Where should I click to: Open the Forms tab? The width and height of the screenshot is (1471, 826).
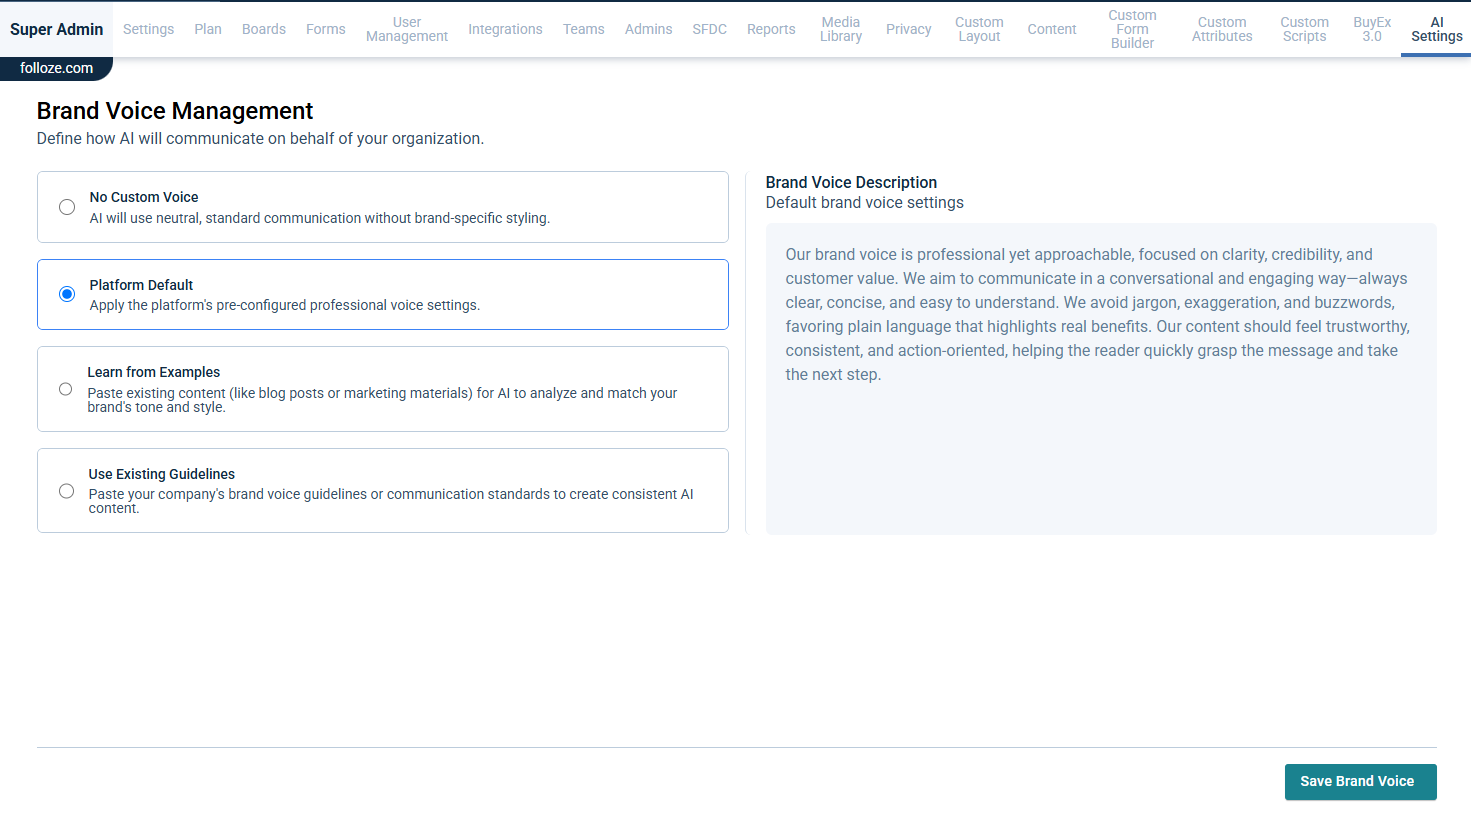coord(326,29)
